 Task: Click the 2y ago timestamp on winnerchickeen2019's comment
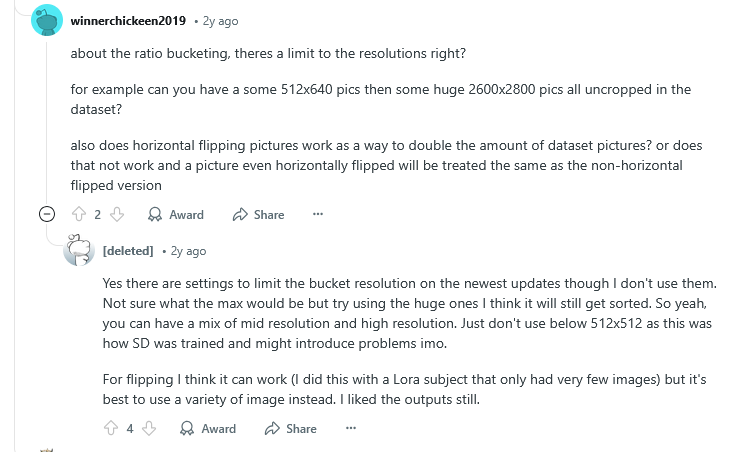pyautogui.click(x=220, y=21)
